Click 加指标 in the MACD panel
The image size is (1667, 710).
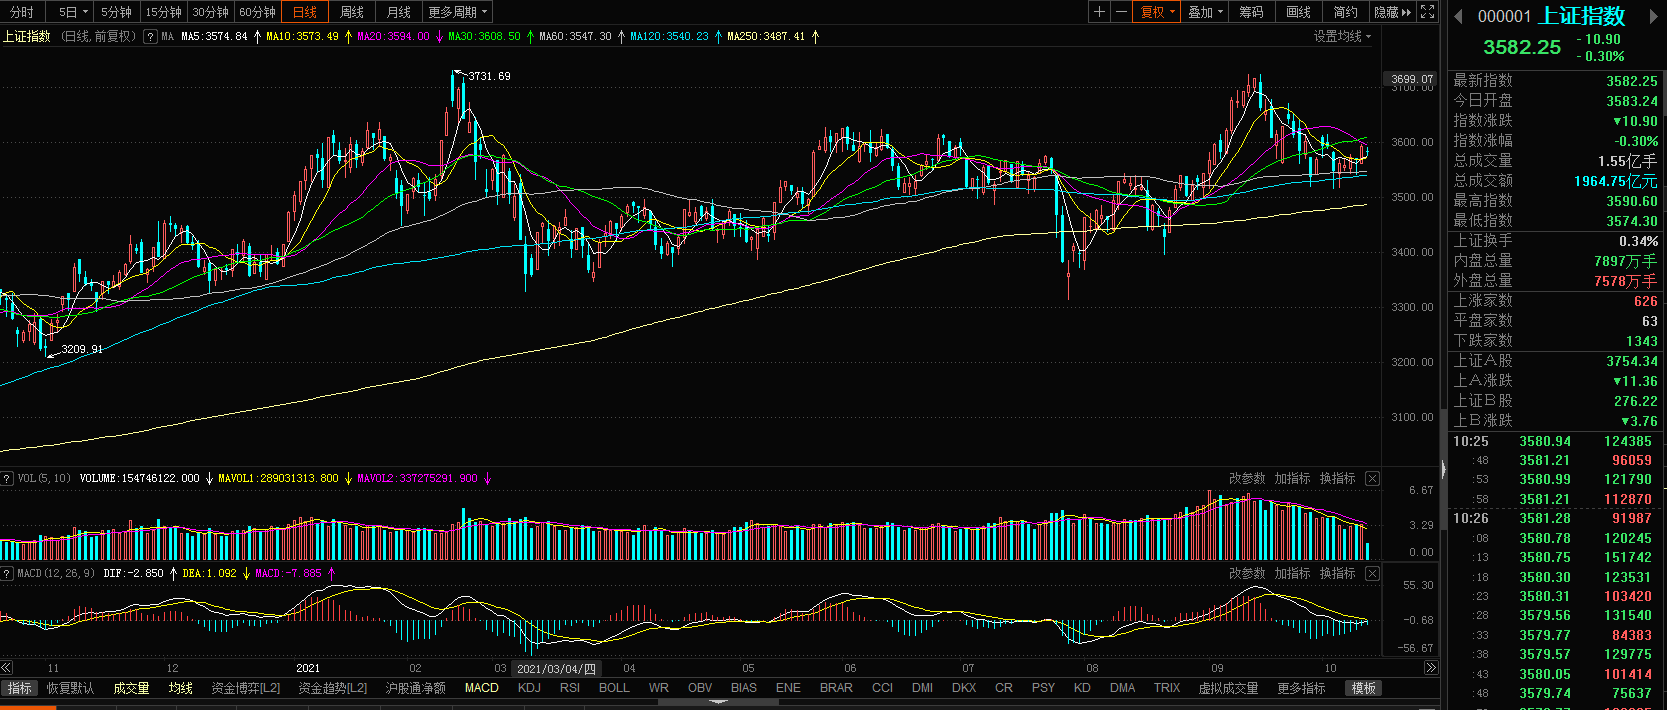1292,574
